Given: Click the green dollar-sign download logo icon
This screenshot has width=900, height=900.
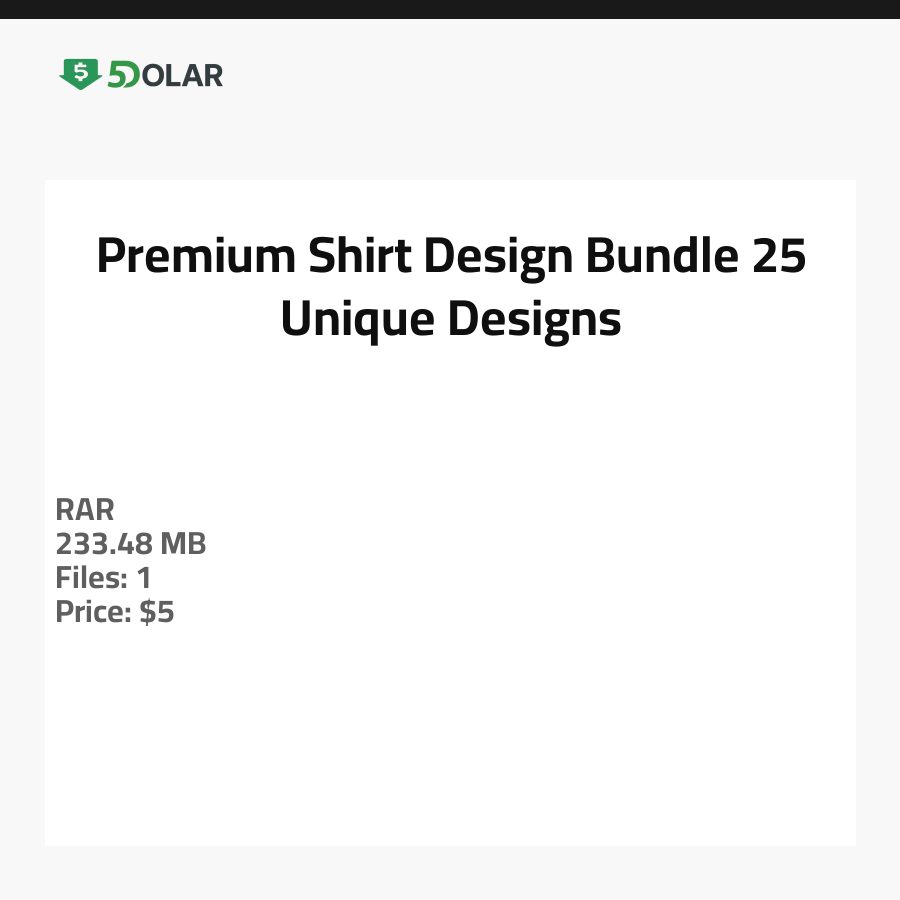Looking at the screenshot, I should pyautogui.click(x=80, y=74).
